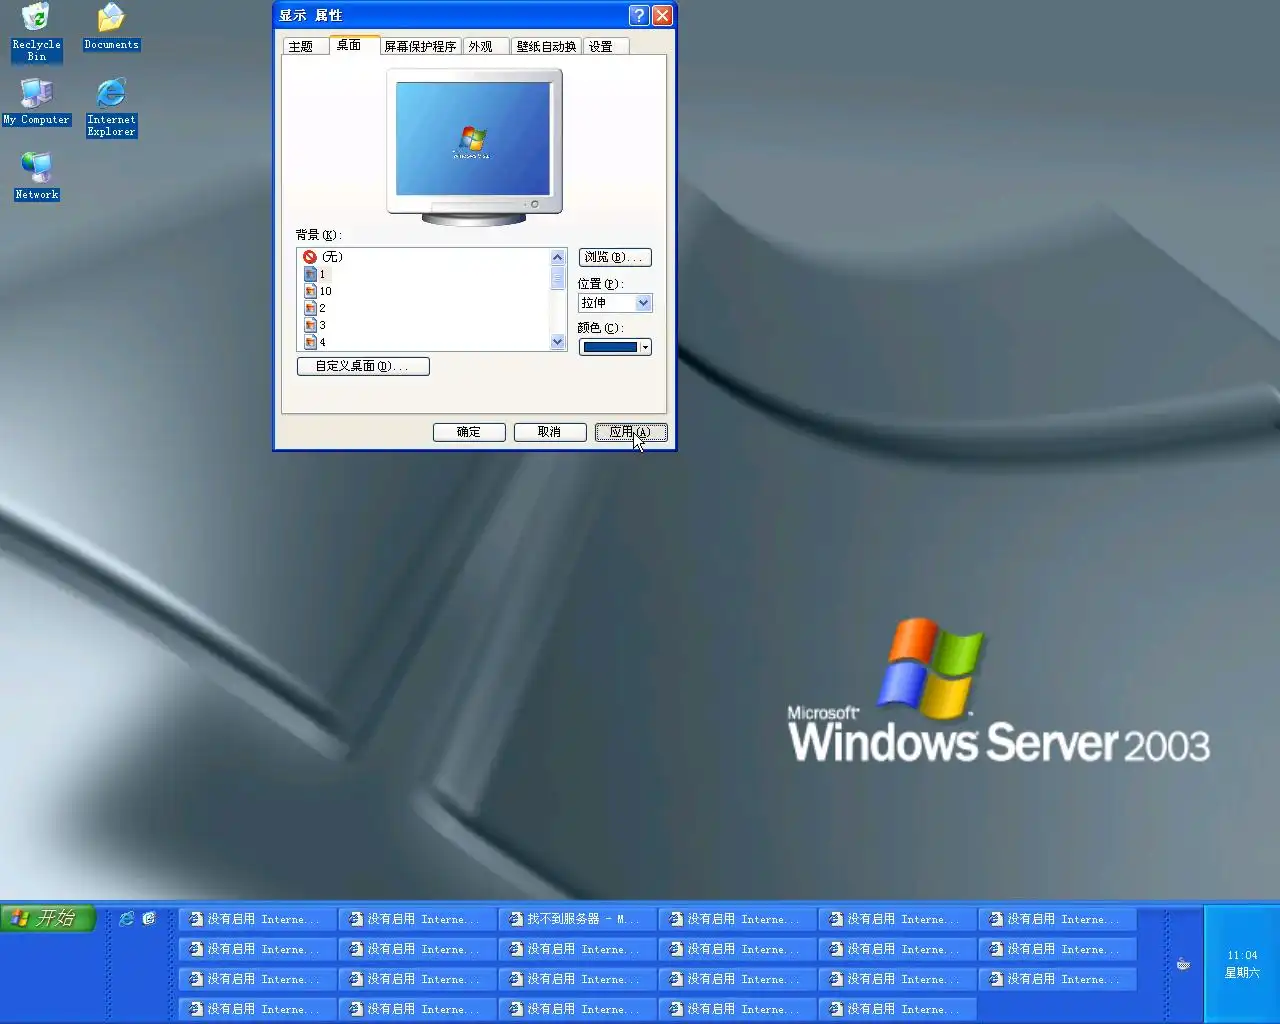1280x1024 pixels.
Task: Select the Documents folder icon
Action: 111,27
